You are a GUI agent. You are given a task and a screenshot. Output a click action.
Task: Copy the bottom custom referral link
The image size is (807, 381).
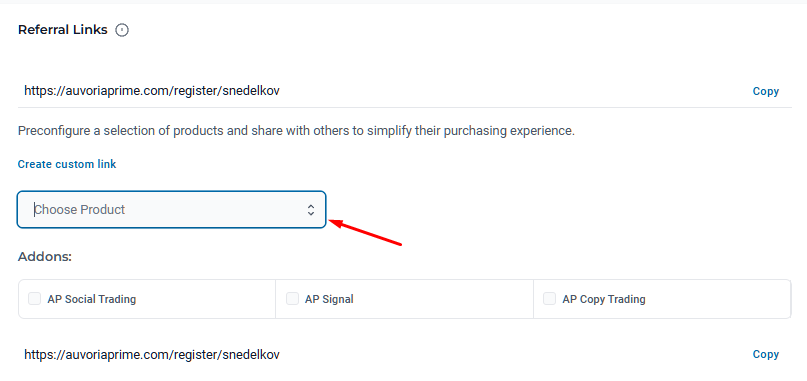765,354
